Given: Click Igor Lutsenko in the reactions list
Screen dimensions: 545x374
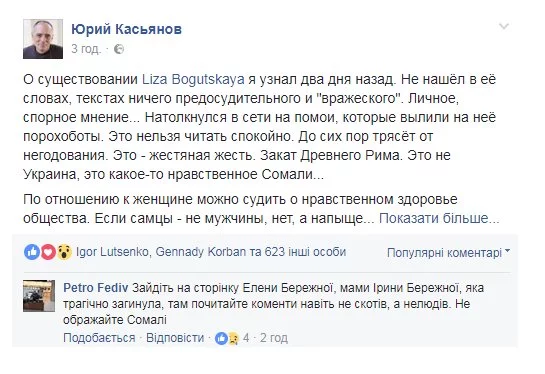Looking at the screenshot, I should (x=112, y=252).
